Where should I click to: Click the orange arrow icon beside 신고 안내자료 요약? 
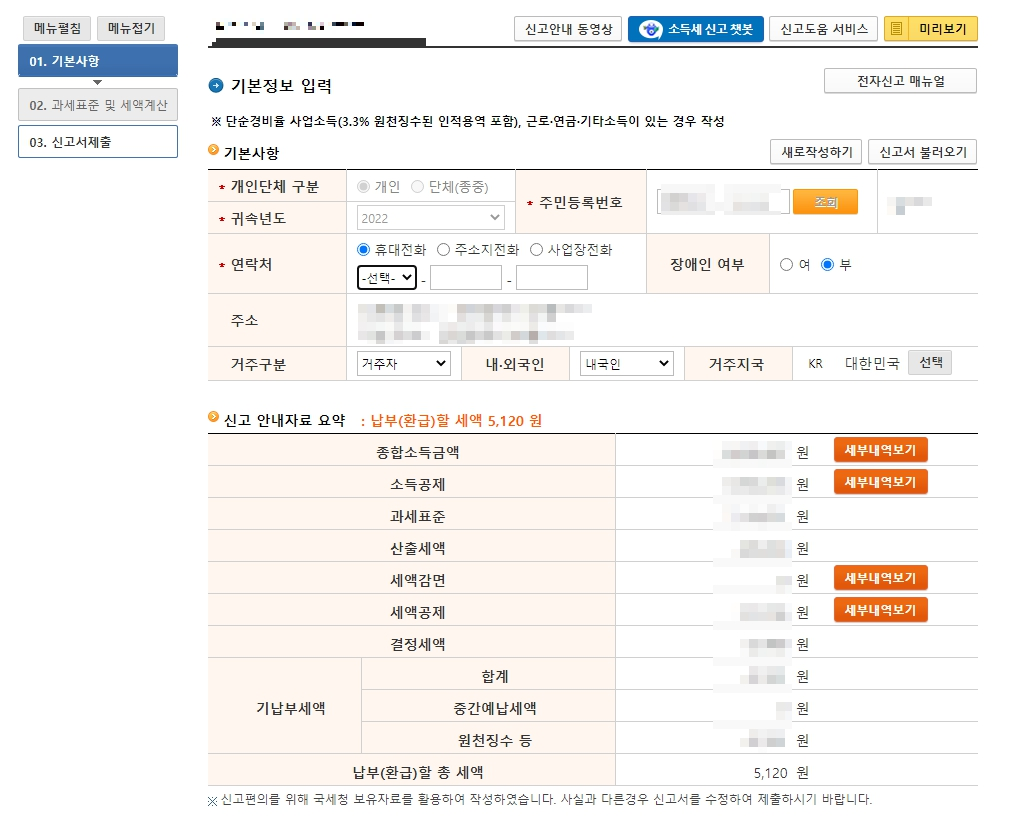coord(214,419)
